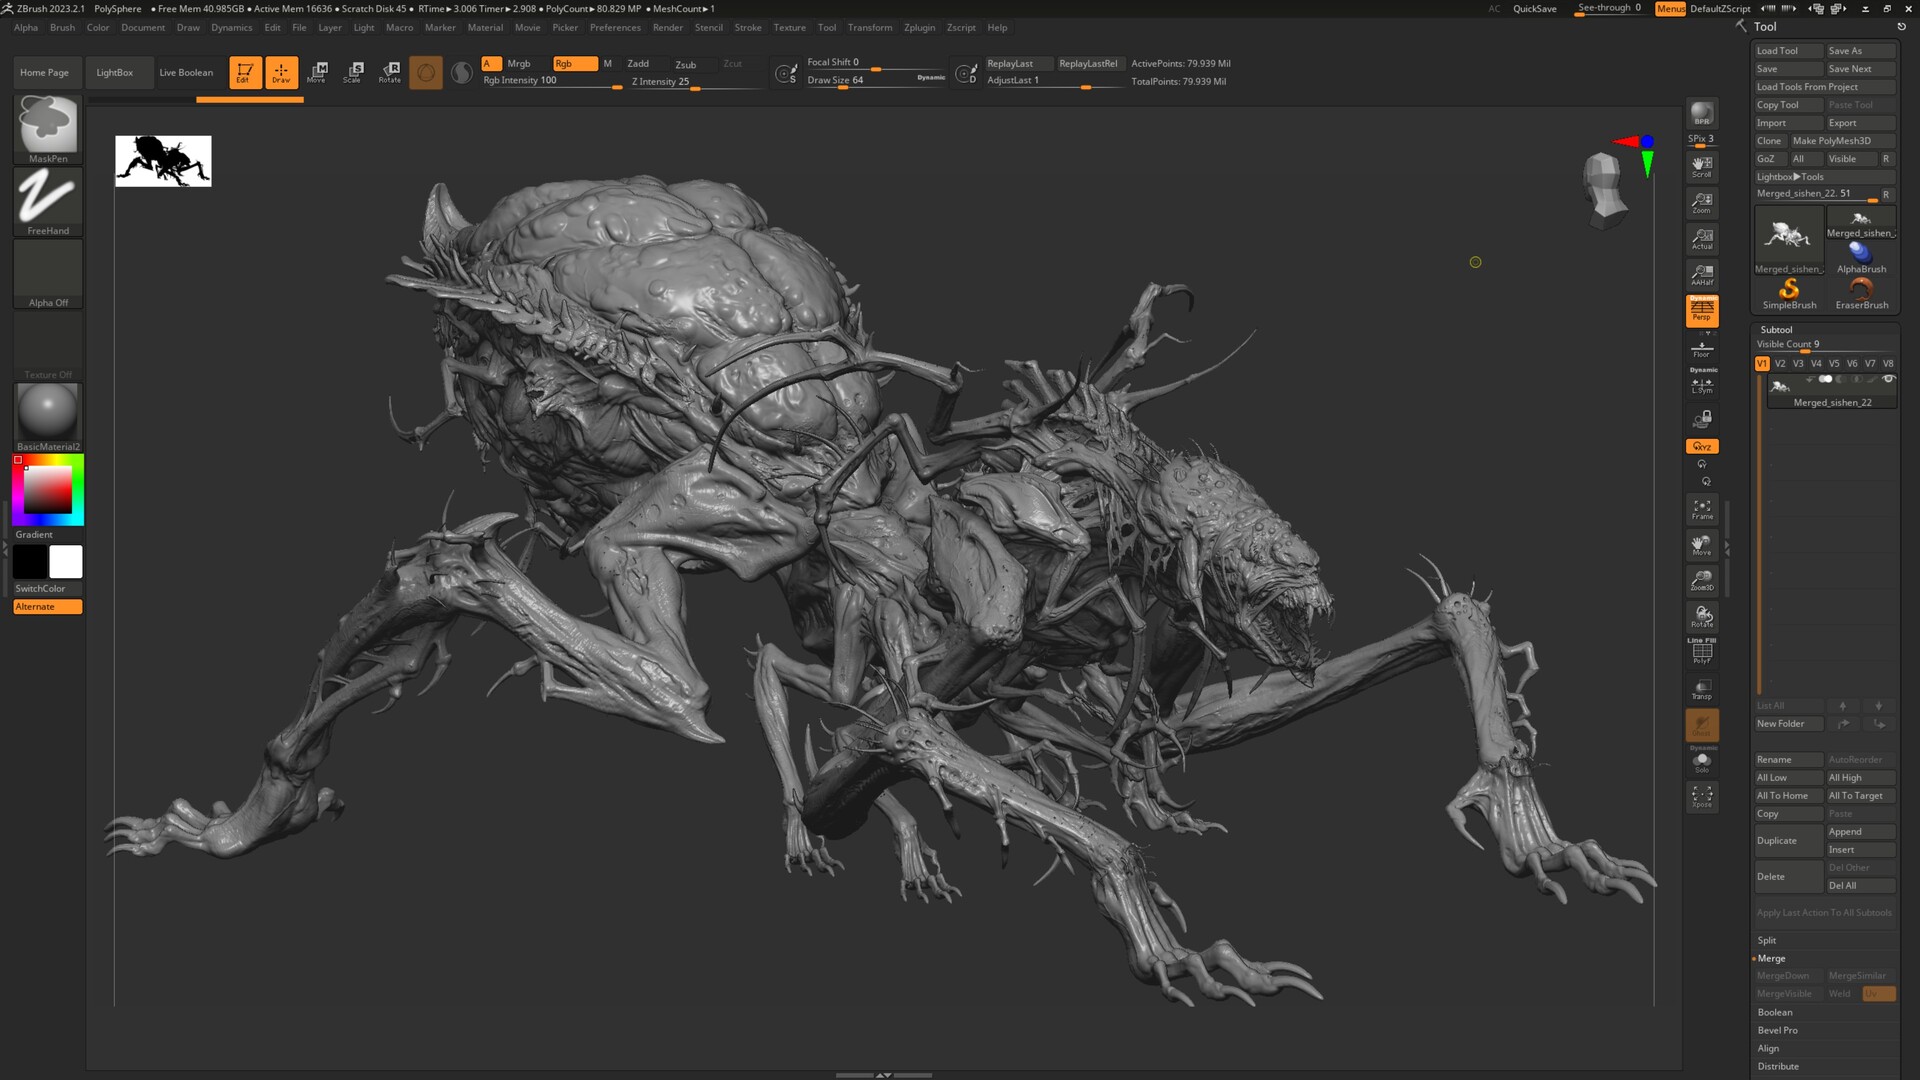The width and height of the screenshot is (1920, 1080).
Task: Collapse the Subtool palette header
Action: pyautogui.click(x=1776, y=329)
